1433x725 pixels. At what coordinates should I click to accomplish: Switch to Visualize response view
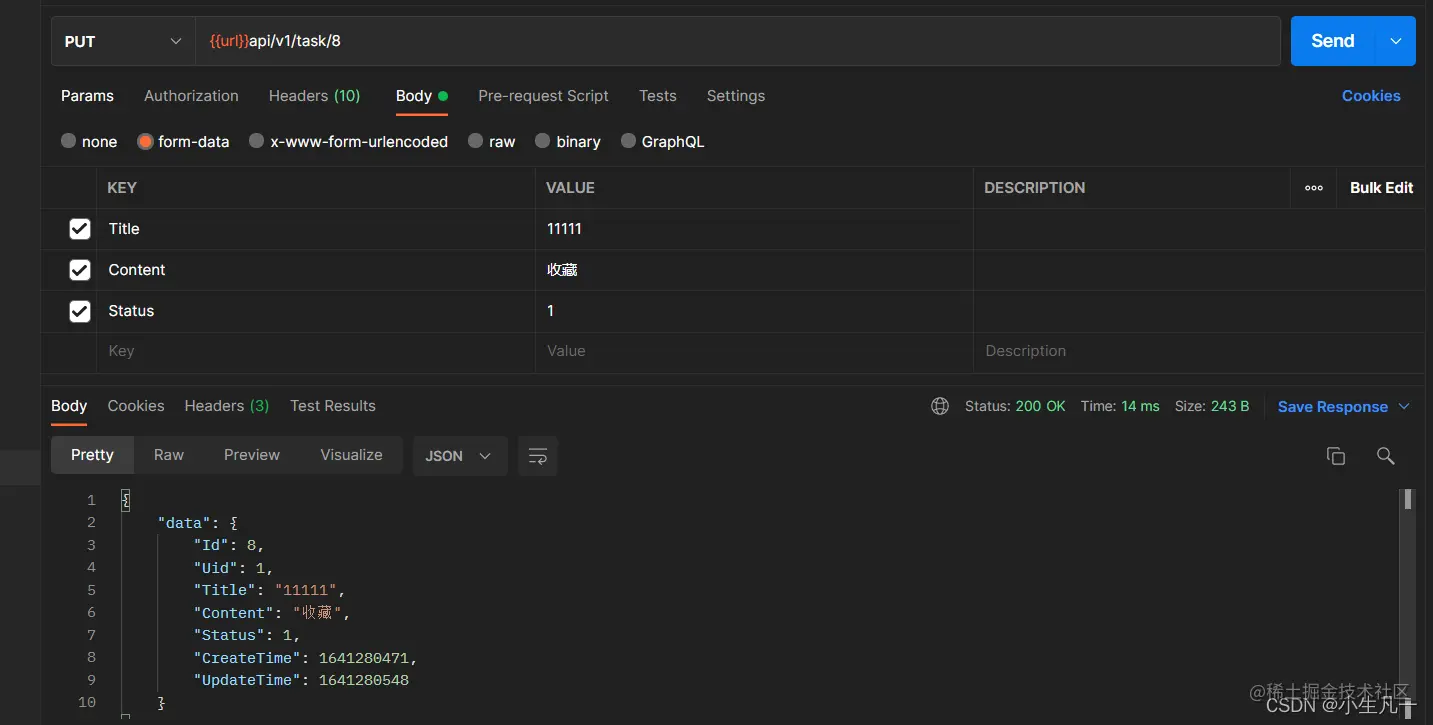[351, 455]
